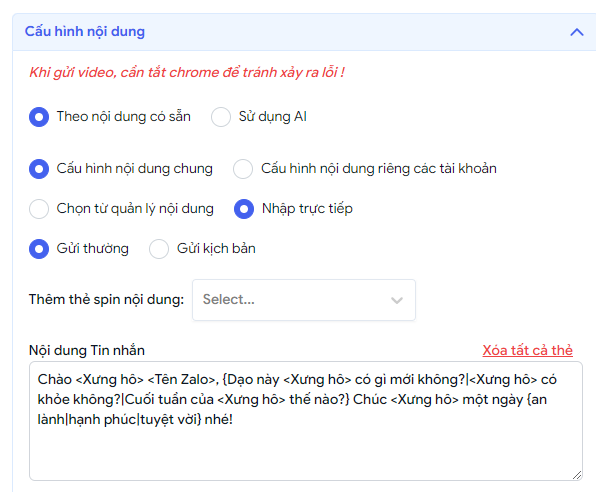The width and height of the screenshot is (596, 492).
Task: Select the Theo nội dung có sẵn radio
Action: [39, 117]
